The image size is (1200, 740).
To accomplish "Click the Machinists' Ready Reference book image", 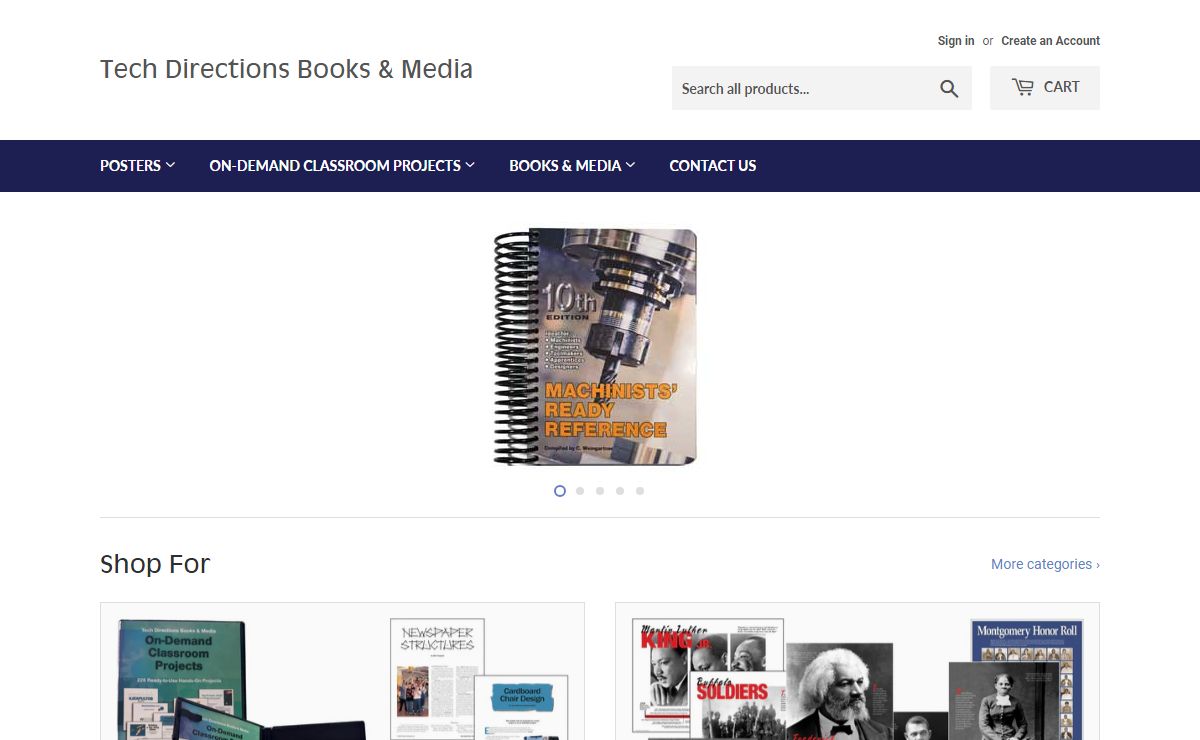I will 597,347.
